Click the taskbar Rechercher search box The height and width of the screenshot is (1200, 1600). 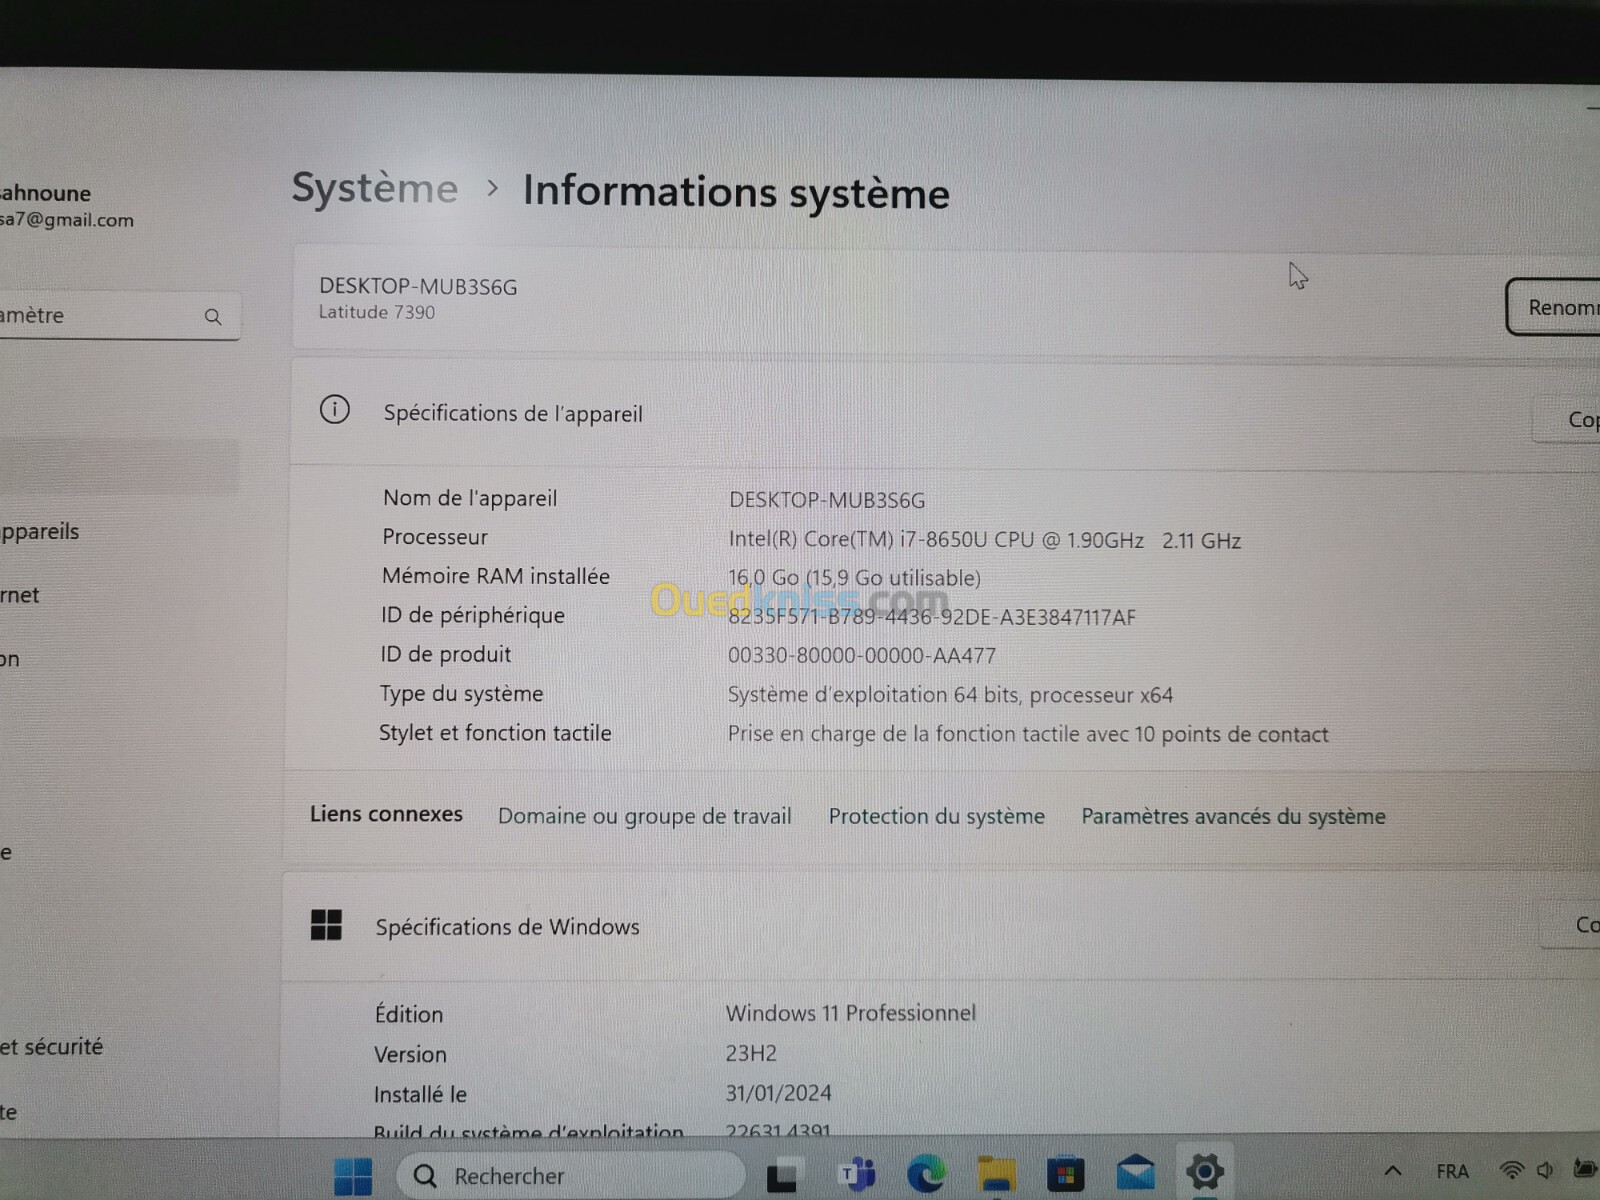click(x=571, y=1176)
